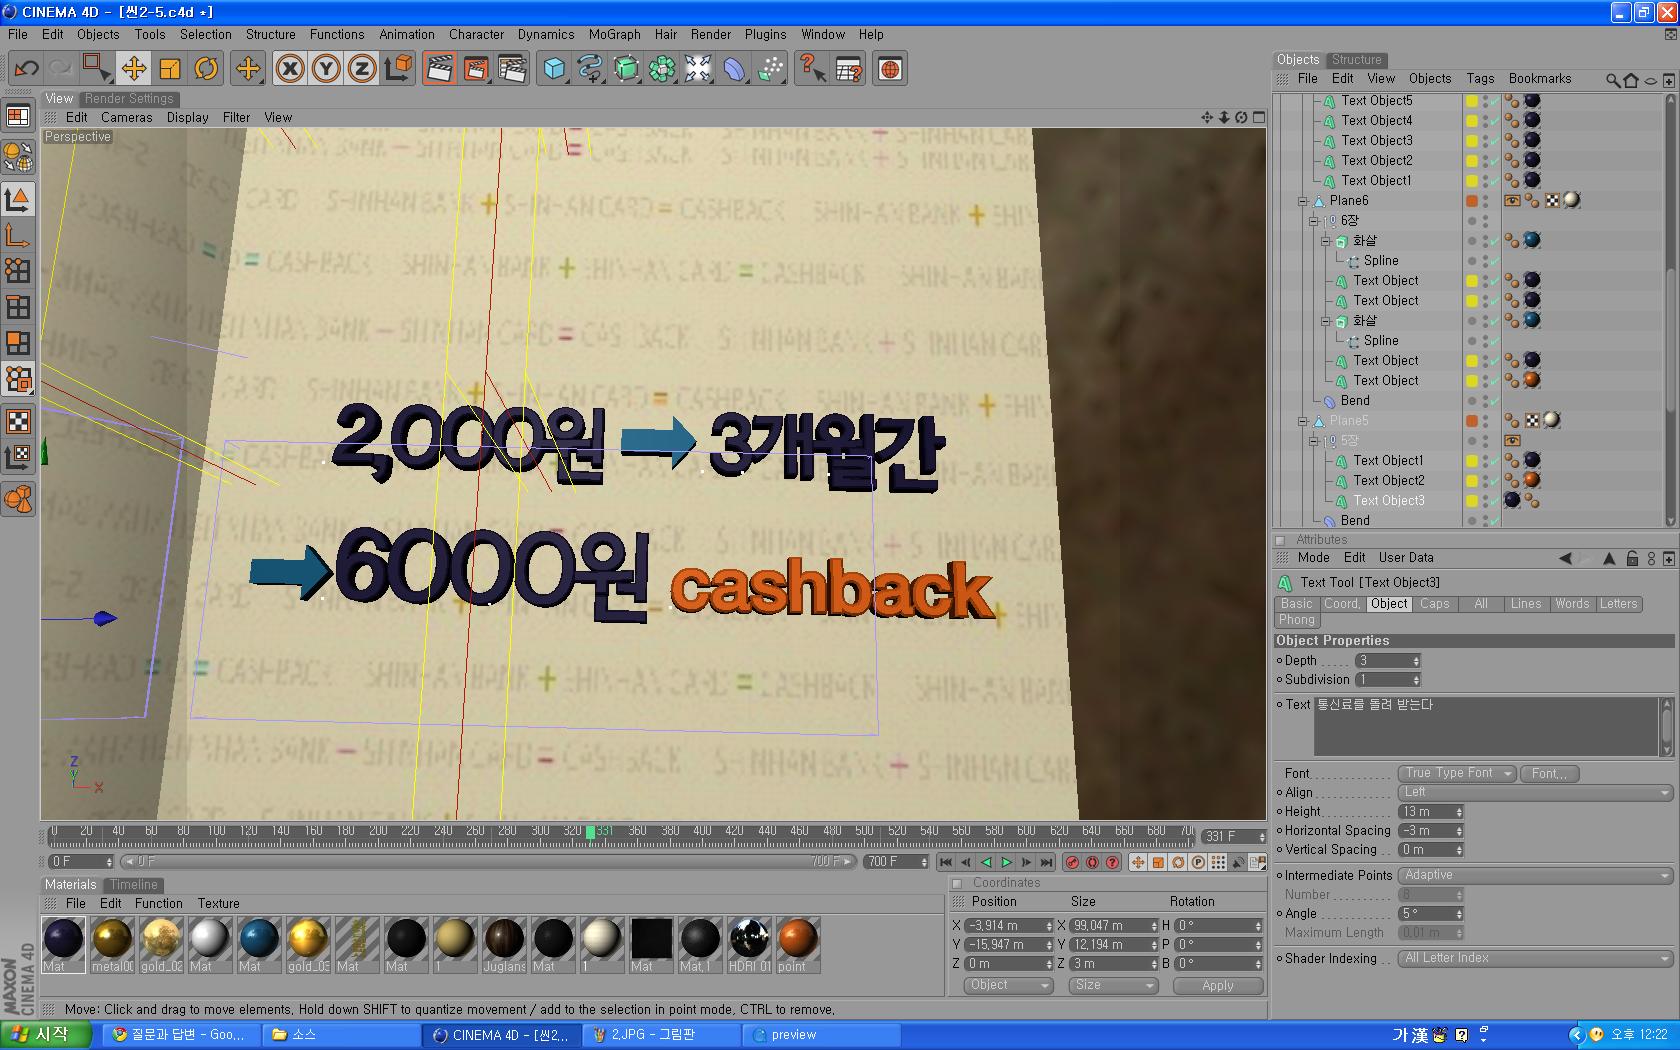The image size is (1680, 1050).
Task: Open the Array modeling objects icon
Action: pos(662,69)
